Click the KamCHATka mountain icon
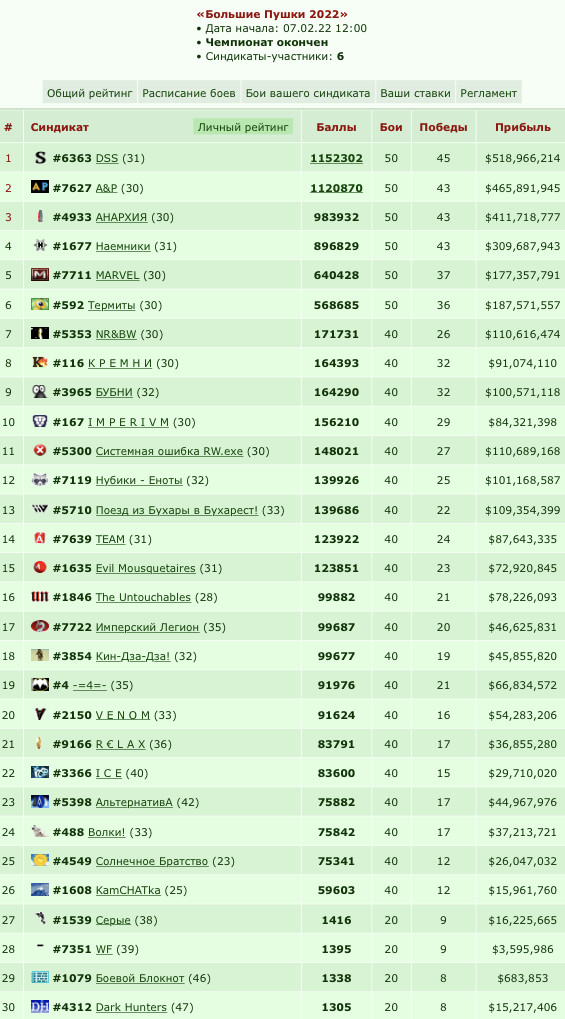The width and height of the screenshot is (565, 1019). click(40, 890)
